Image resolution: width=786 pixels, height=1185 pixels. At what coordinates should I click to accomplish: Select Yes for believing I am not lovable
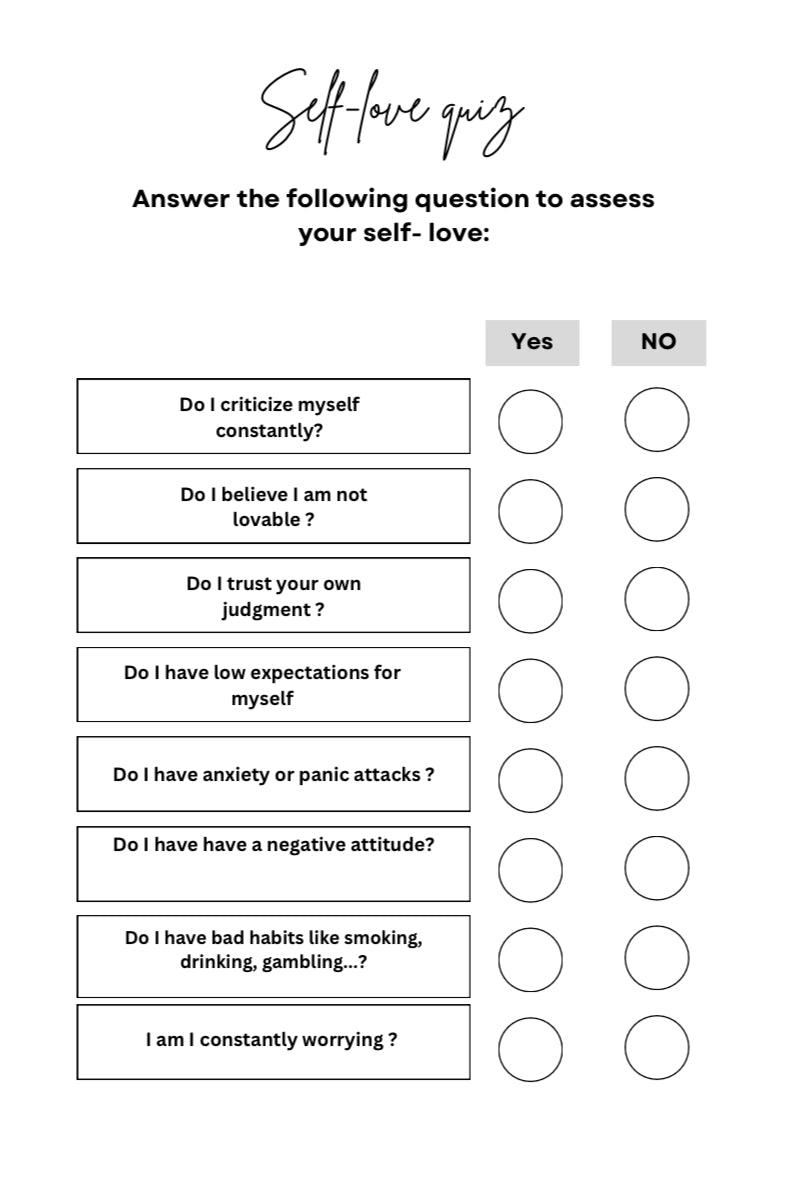[530, 511]
